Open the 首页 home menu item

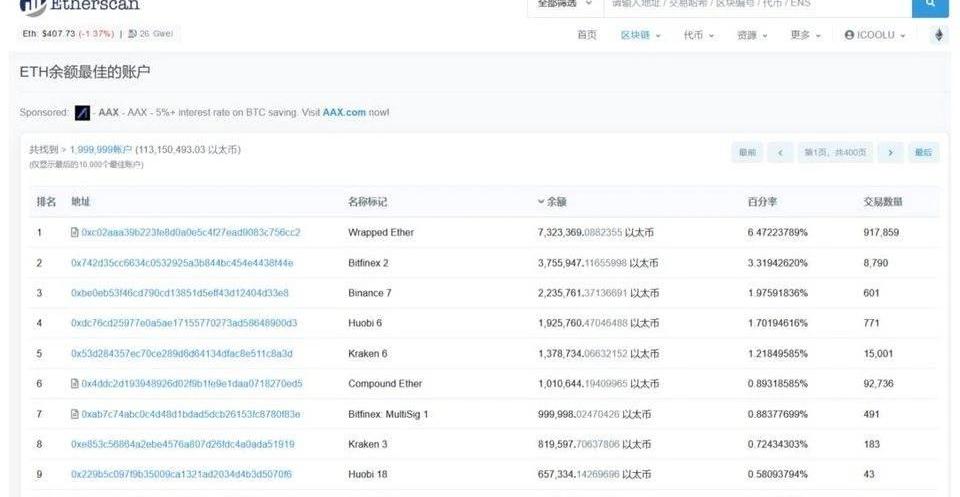[x=587, y=35]
